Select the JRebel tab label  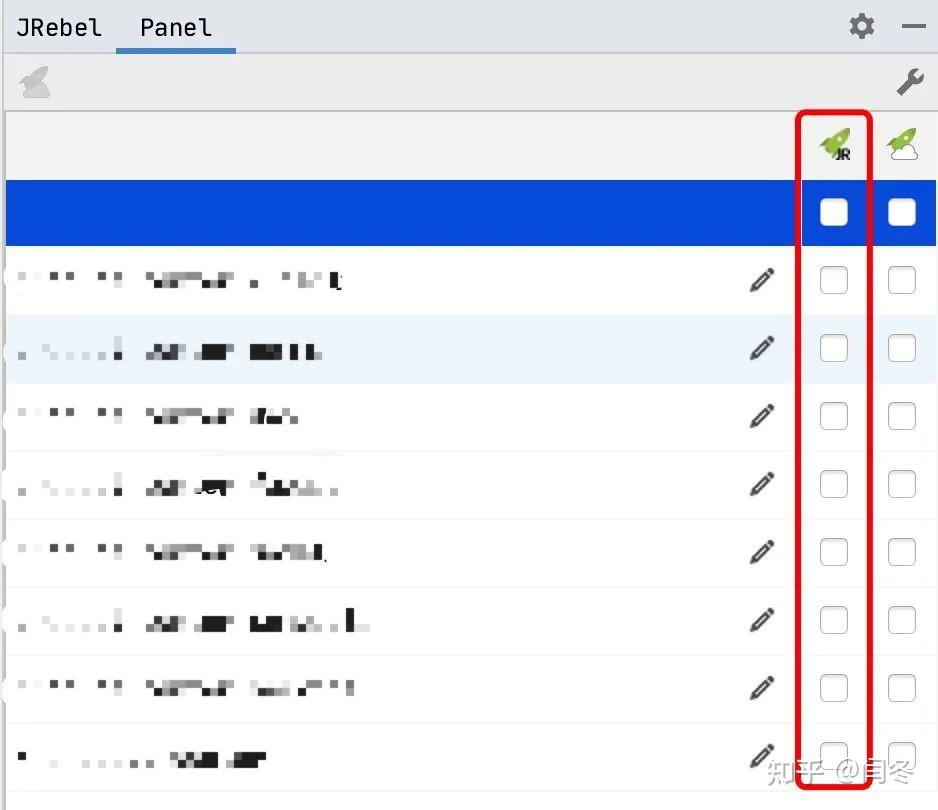(x=59, y=28)
